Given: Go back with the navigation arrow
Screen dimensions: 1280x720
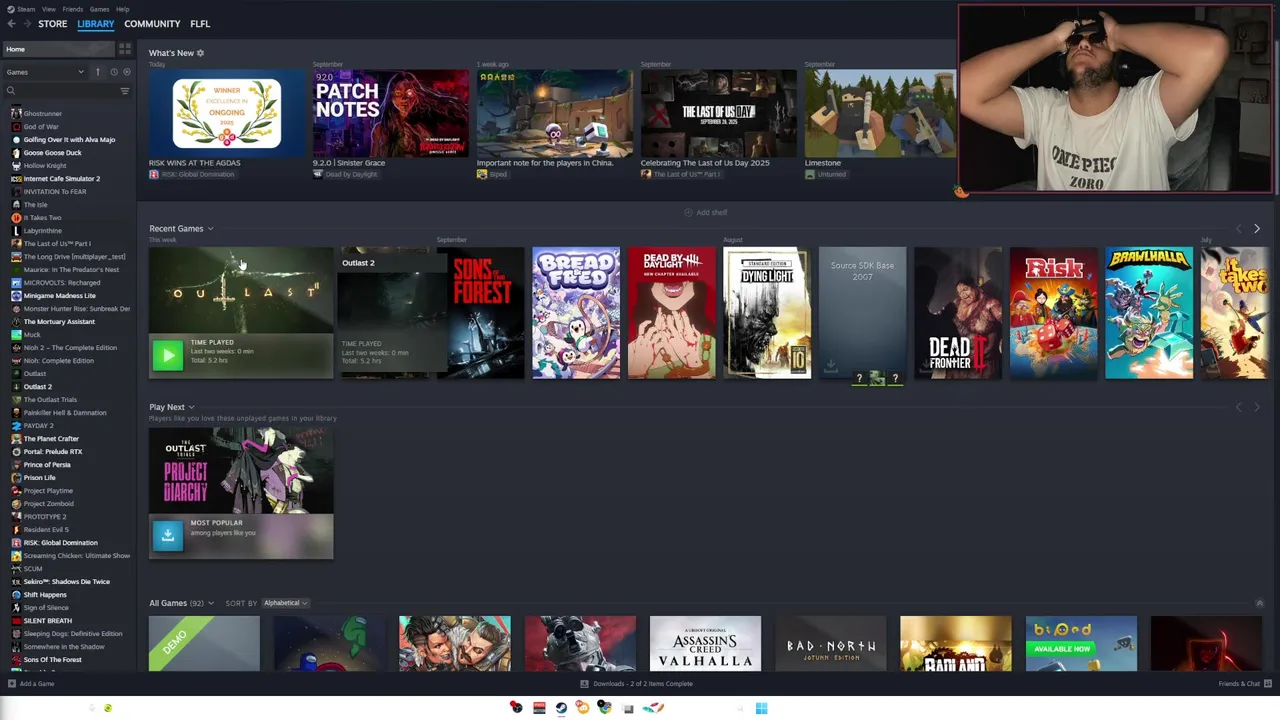Looking at the screenshot, I should click(x=11, y=24).
